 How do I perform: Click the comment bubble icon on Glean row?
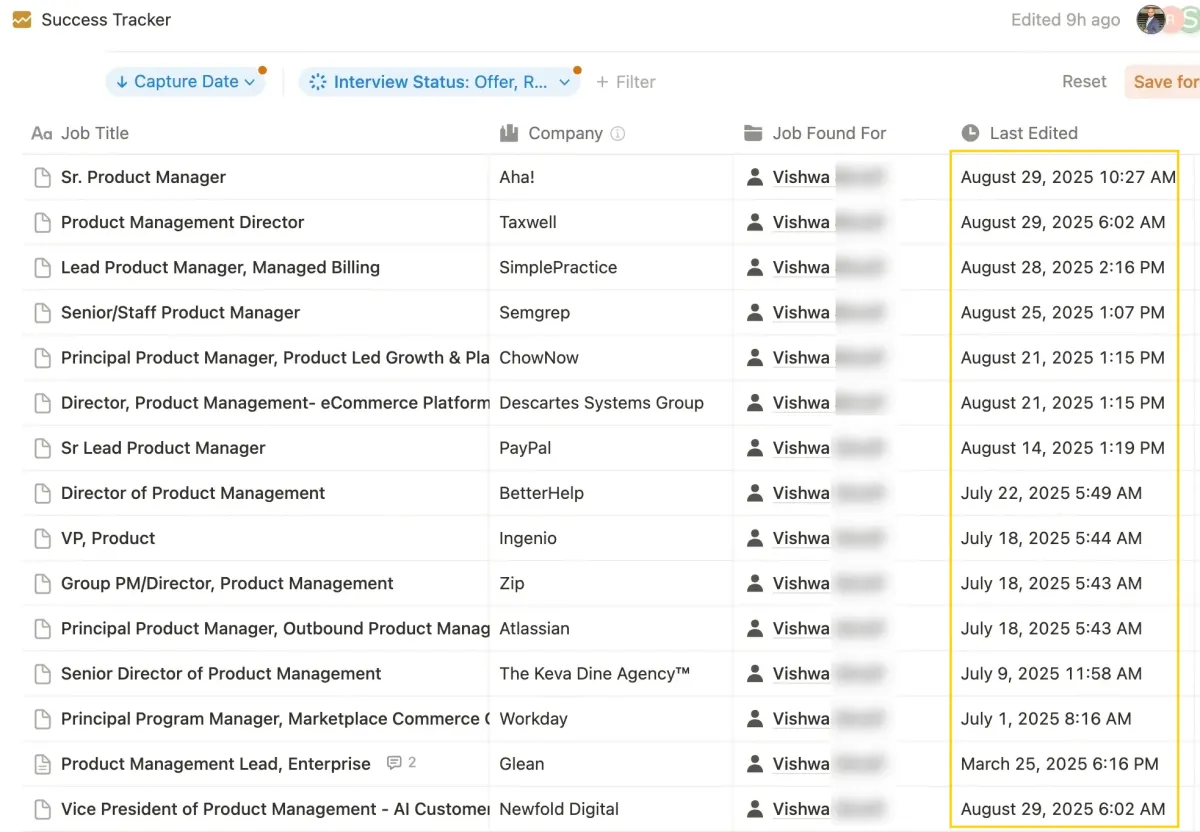pyautogui.click(x=395, y=763)
